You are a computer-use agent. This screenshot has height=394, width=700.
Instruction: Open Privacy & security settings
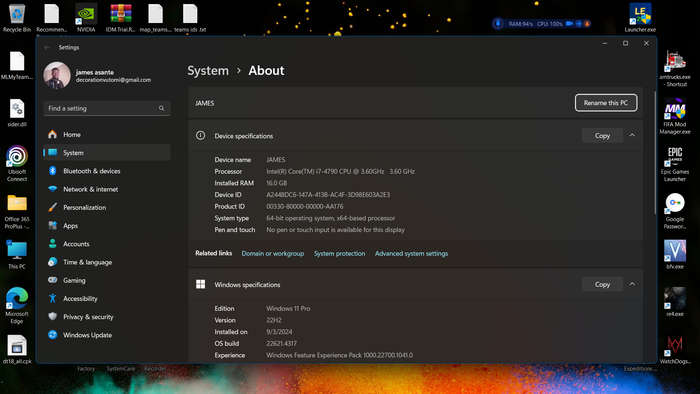point(107,317)
